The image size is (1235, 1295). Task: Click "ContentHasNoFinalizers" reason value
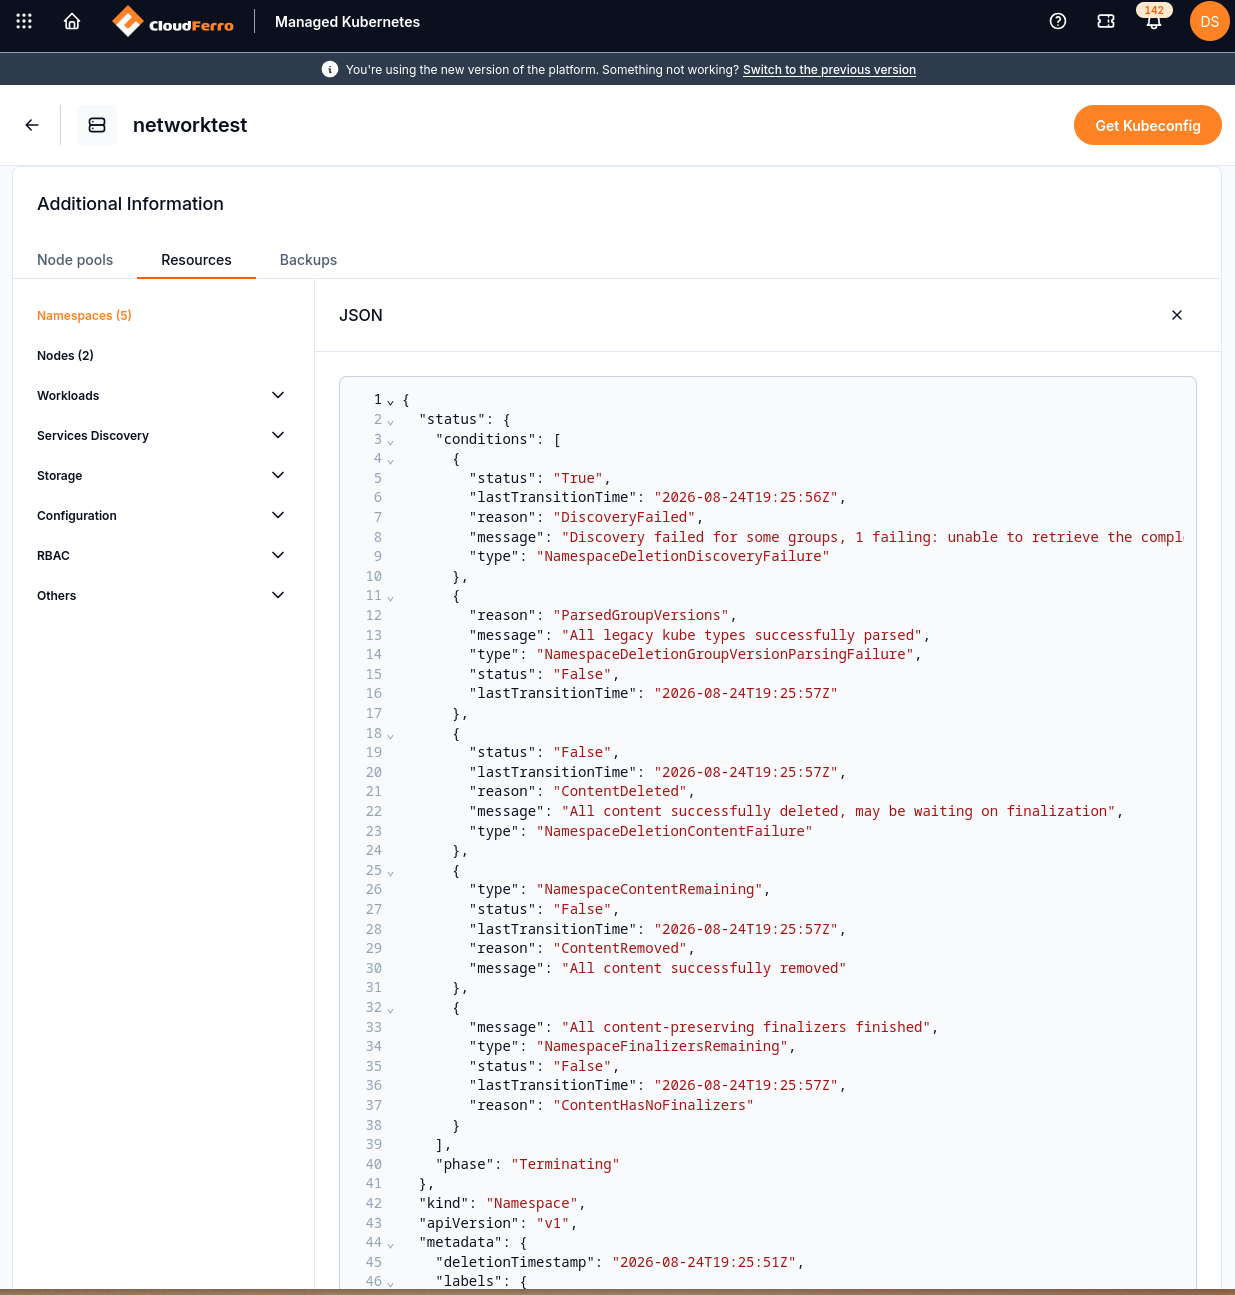coord(653,1105)
